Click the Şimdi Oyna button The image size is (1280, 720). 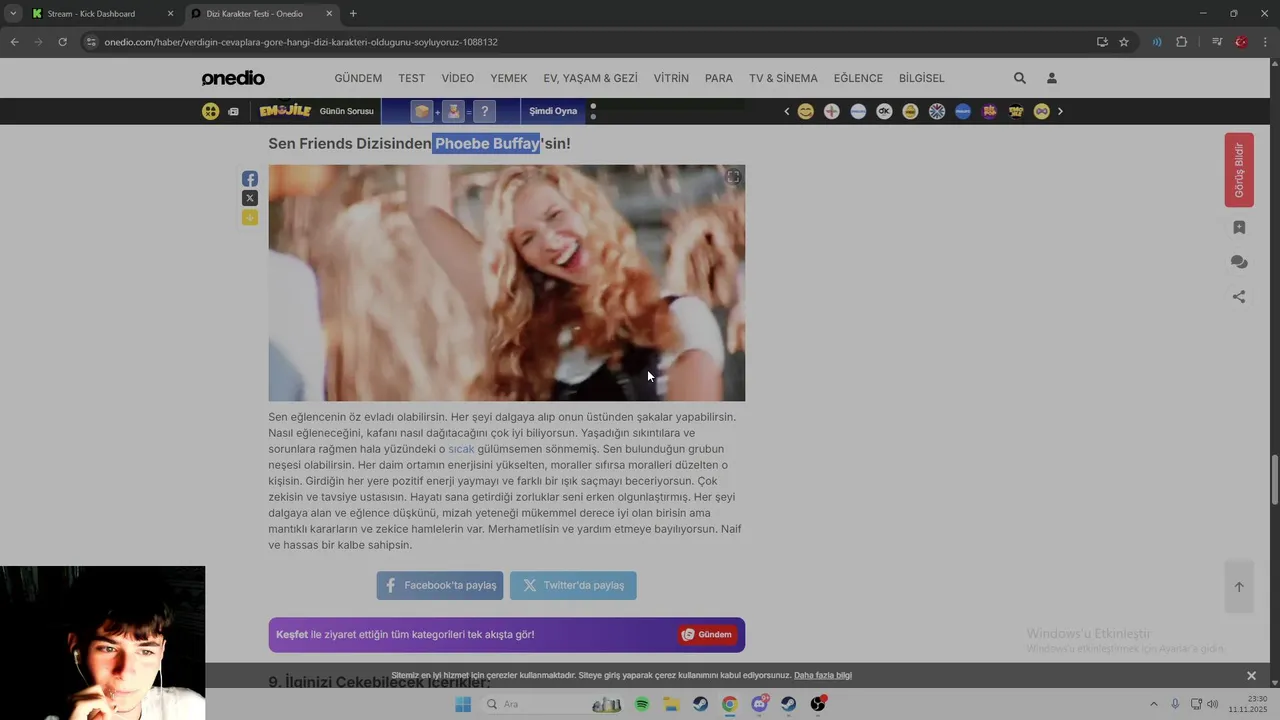click(553, 111)
